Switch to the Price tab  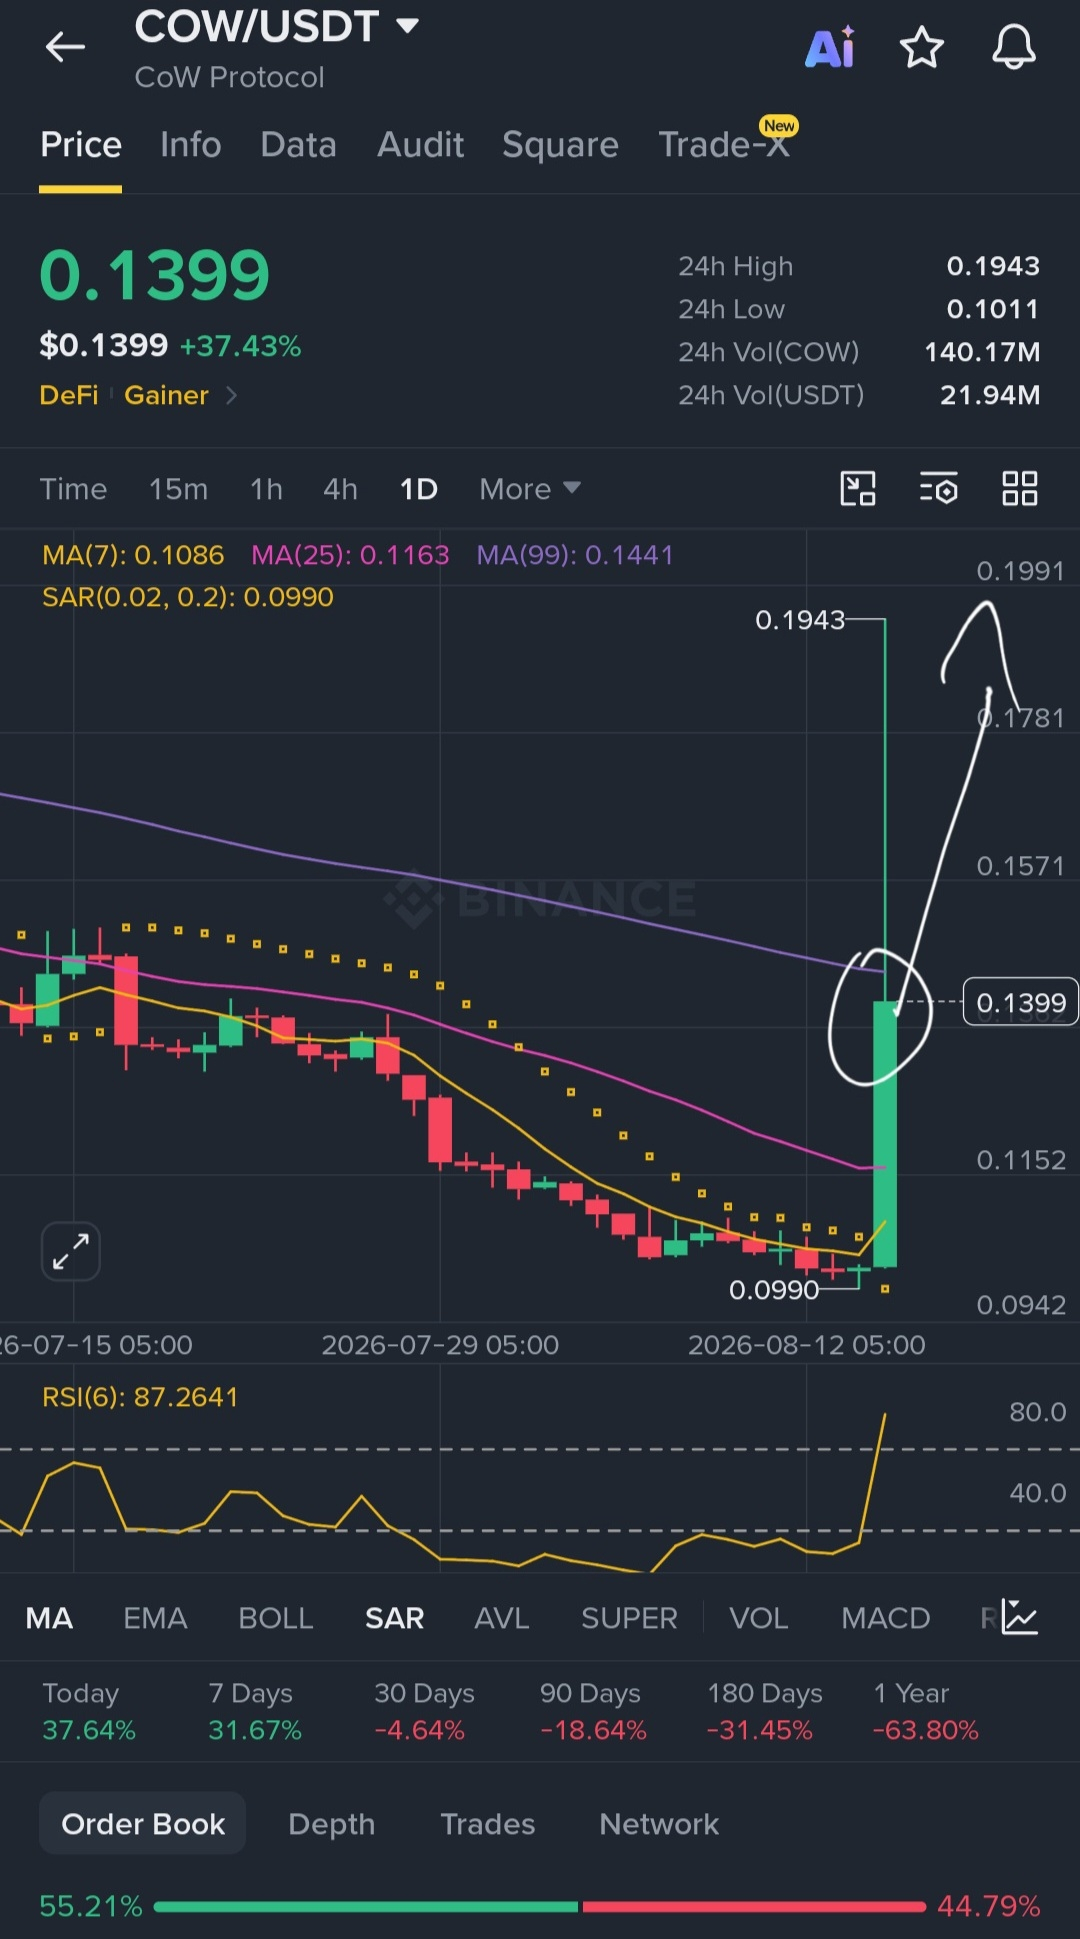[x=81, y=145]
